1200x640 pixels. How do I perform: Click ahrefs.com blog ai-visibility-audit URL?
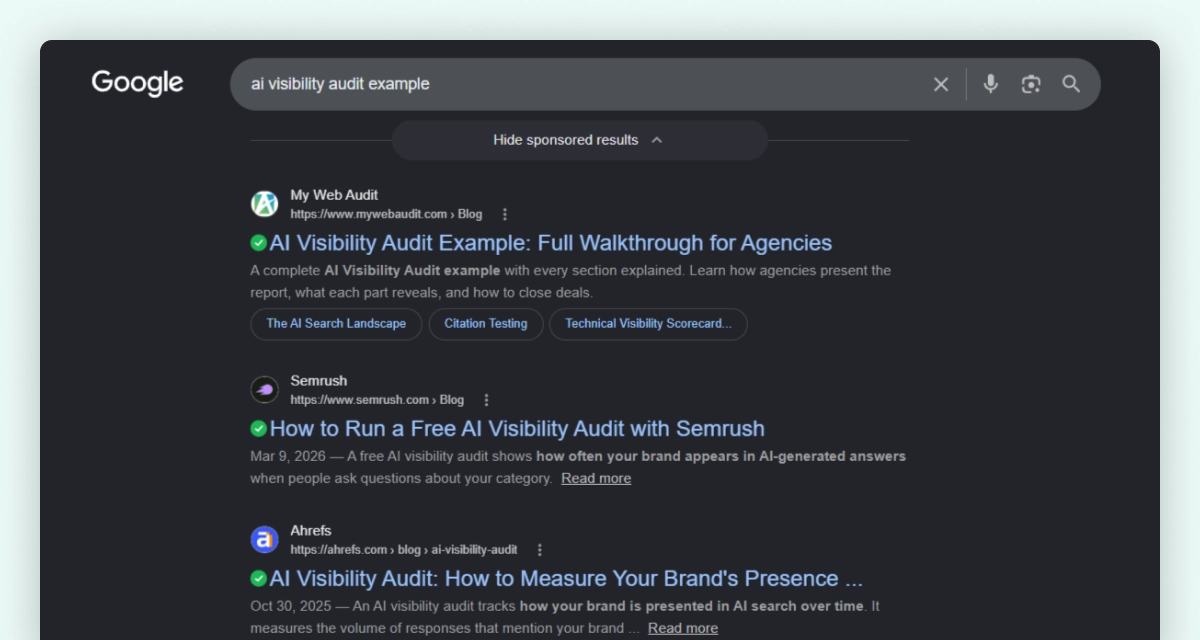(404, 550)
